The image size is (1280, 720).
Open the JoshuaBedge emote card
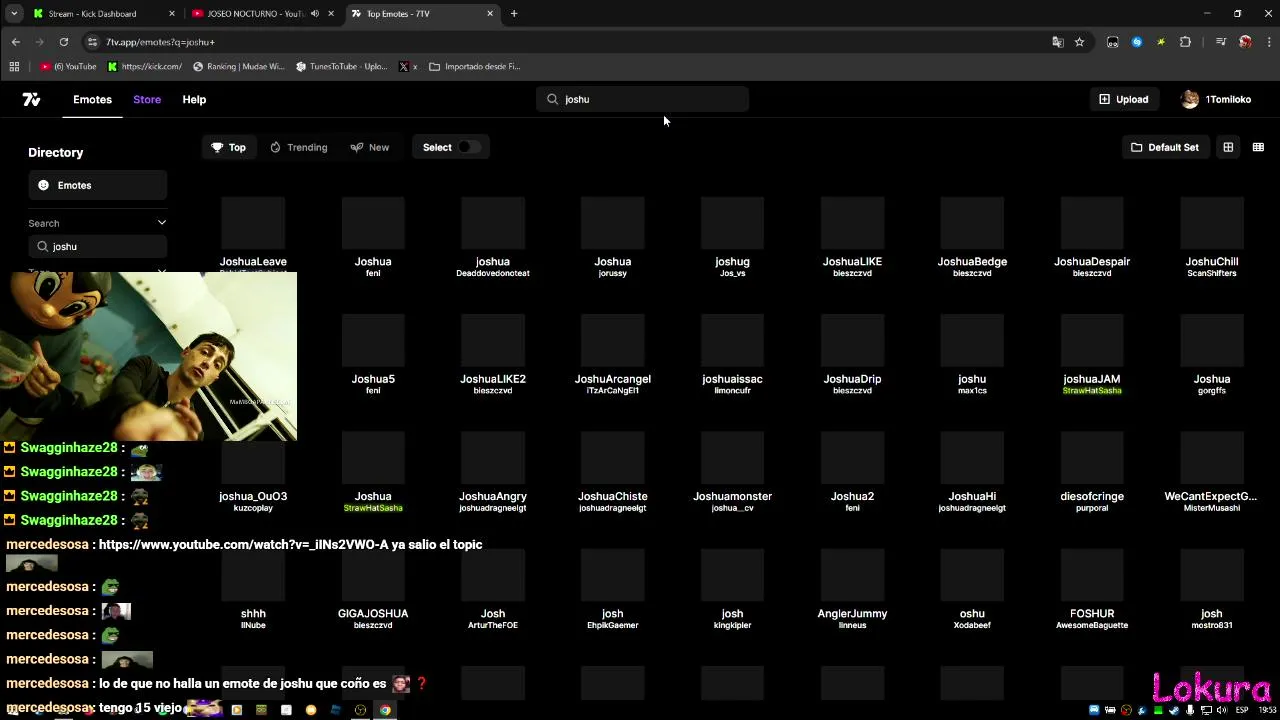(972, 236)
